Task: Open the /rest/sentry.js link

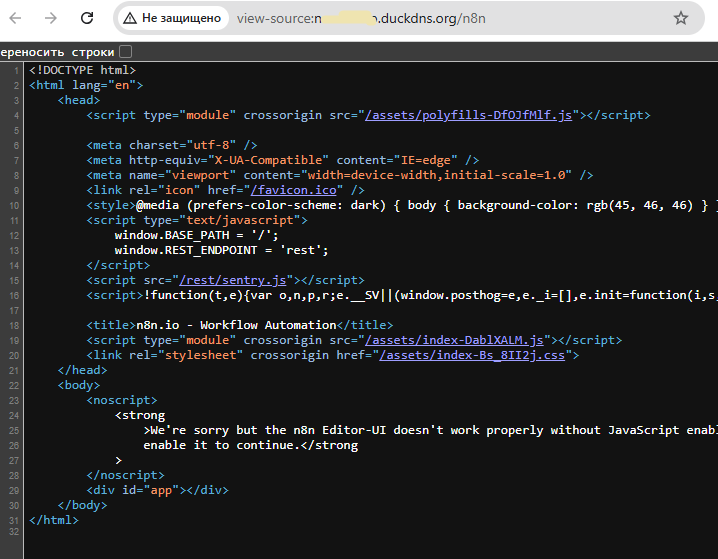Action: (233, 280)
